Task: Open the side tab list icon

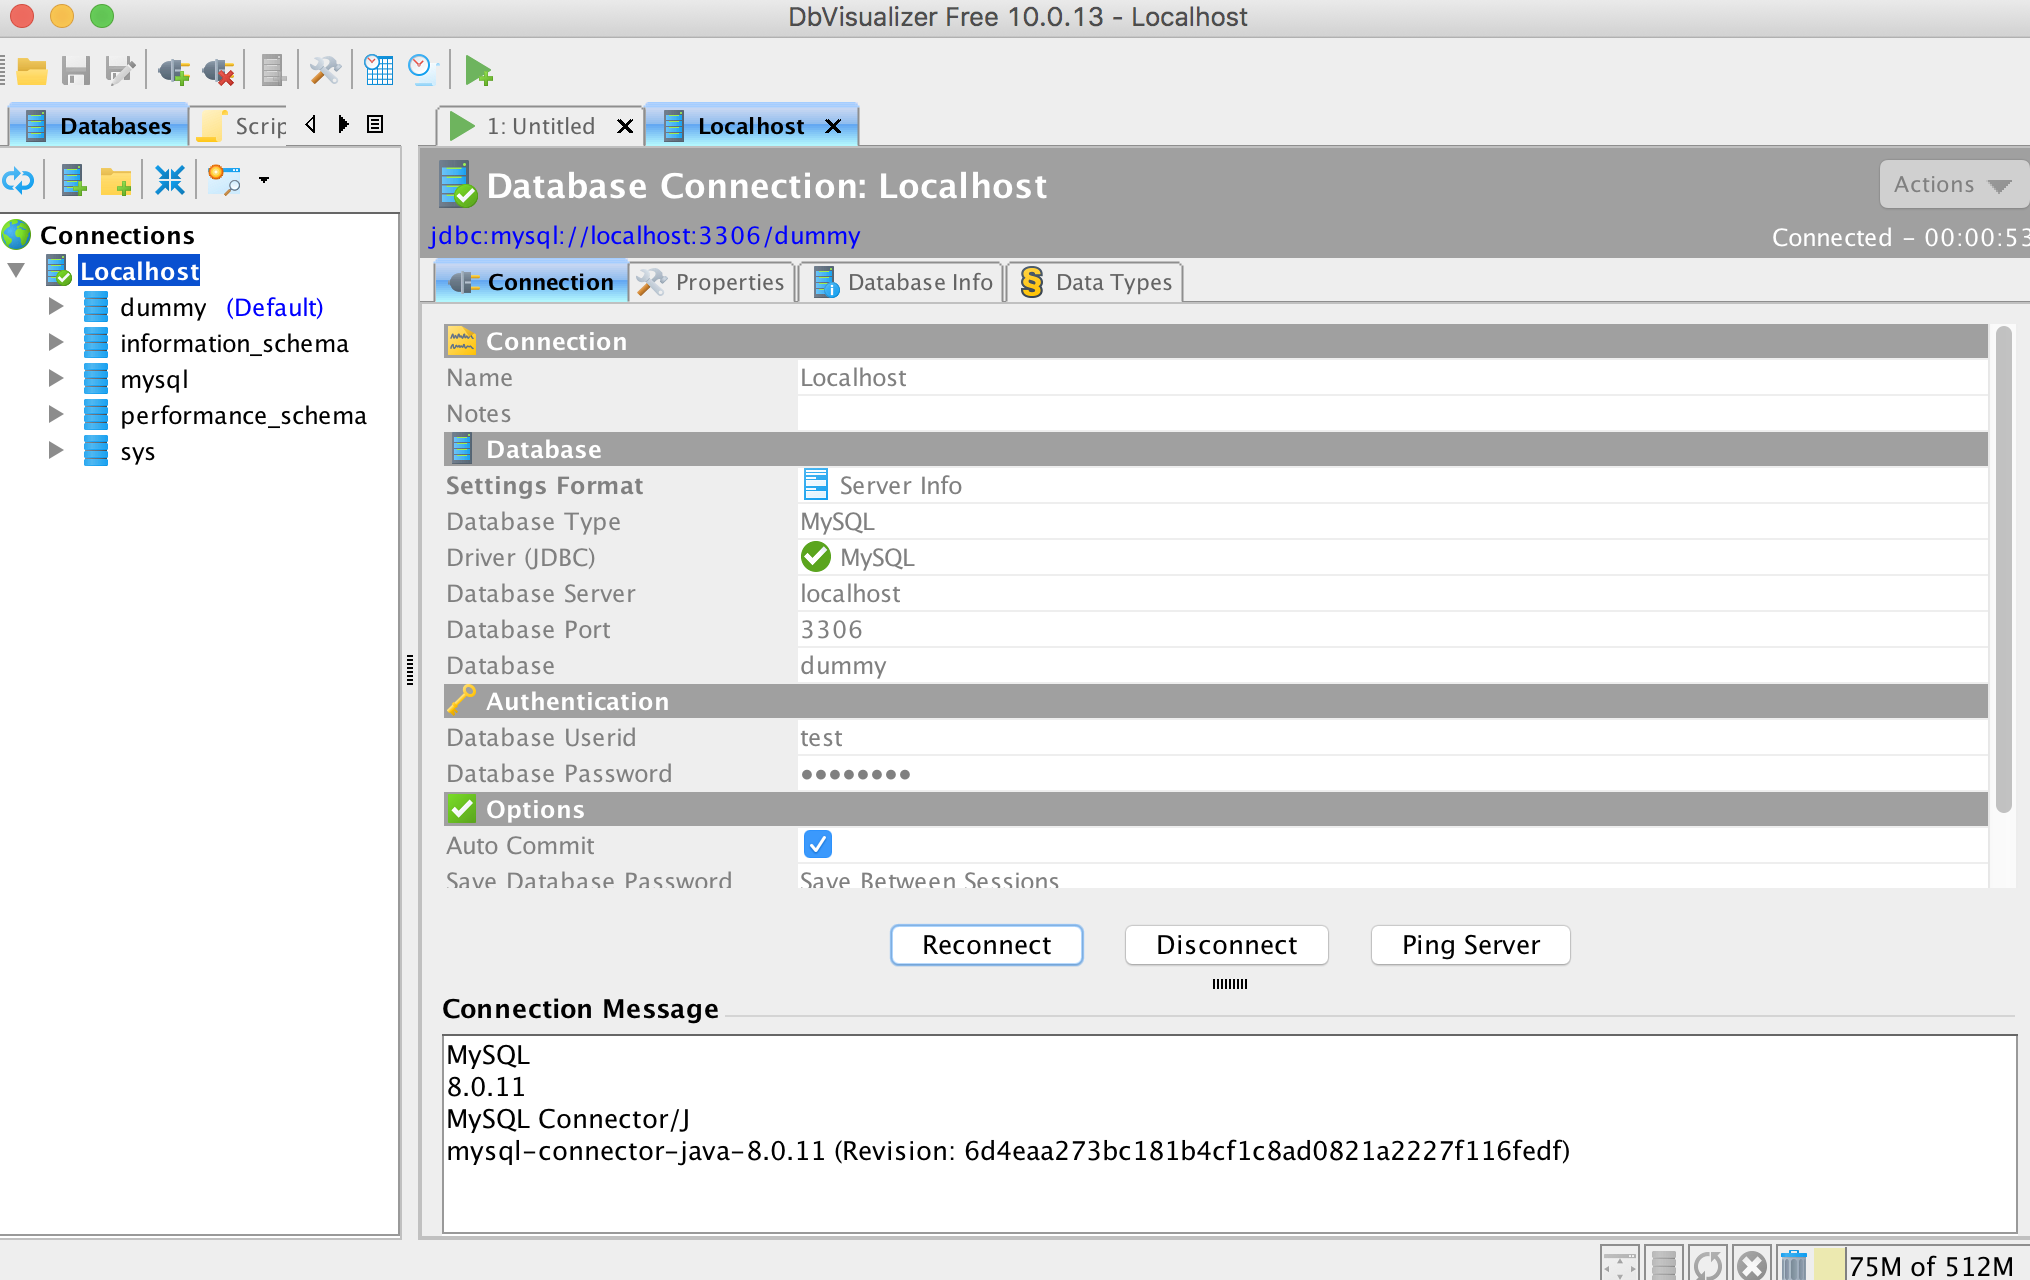Action: click(375, 124)
